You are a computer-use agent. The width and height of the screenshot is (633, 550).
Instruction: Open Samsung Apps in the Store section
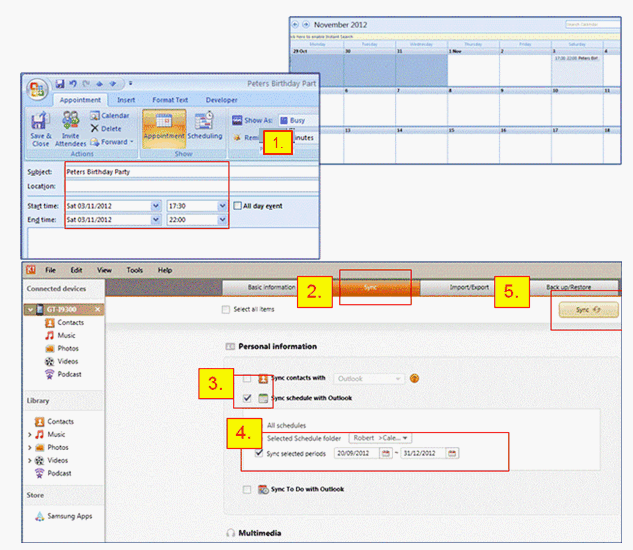point(63,516)
